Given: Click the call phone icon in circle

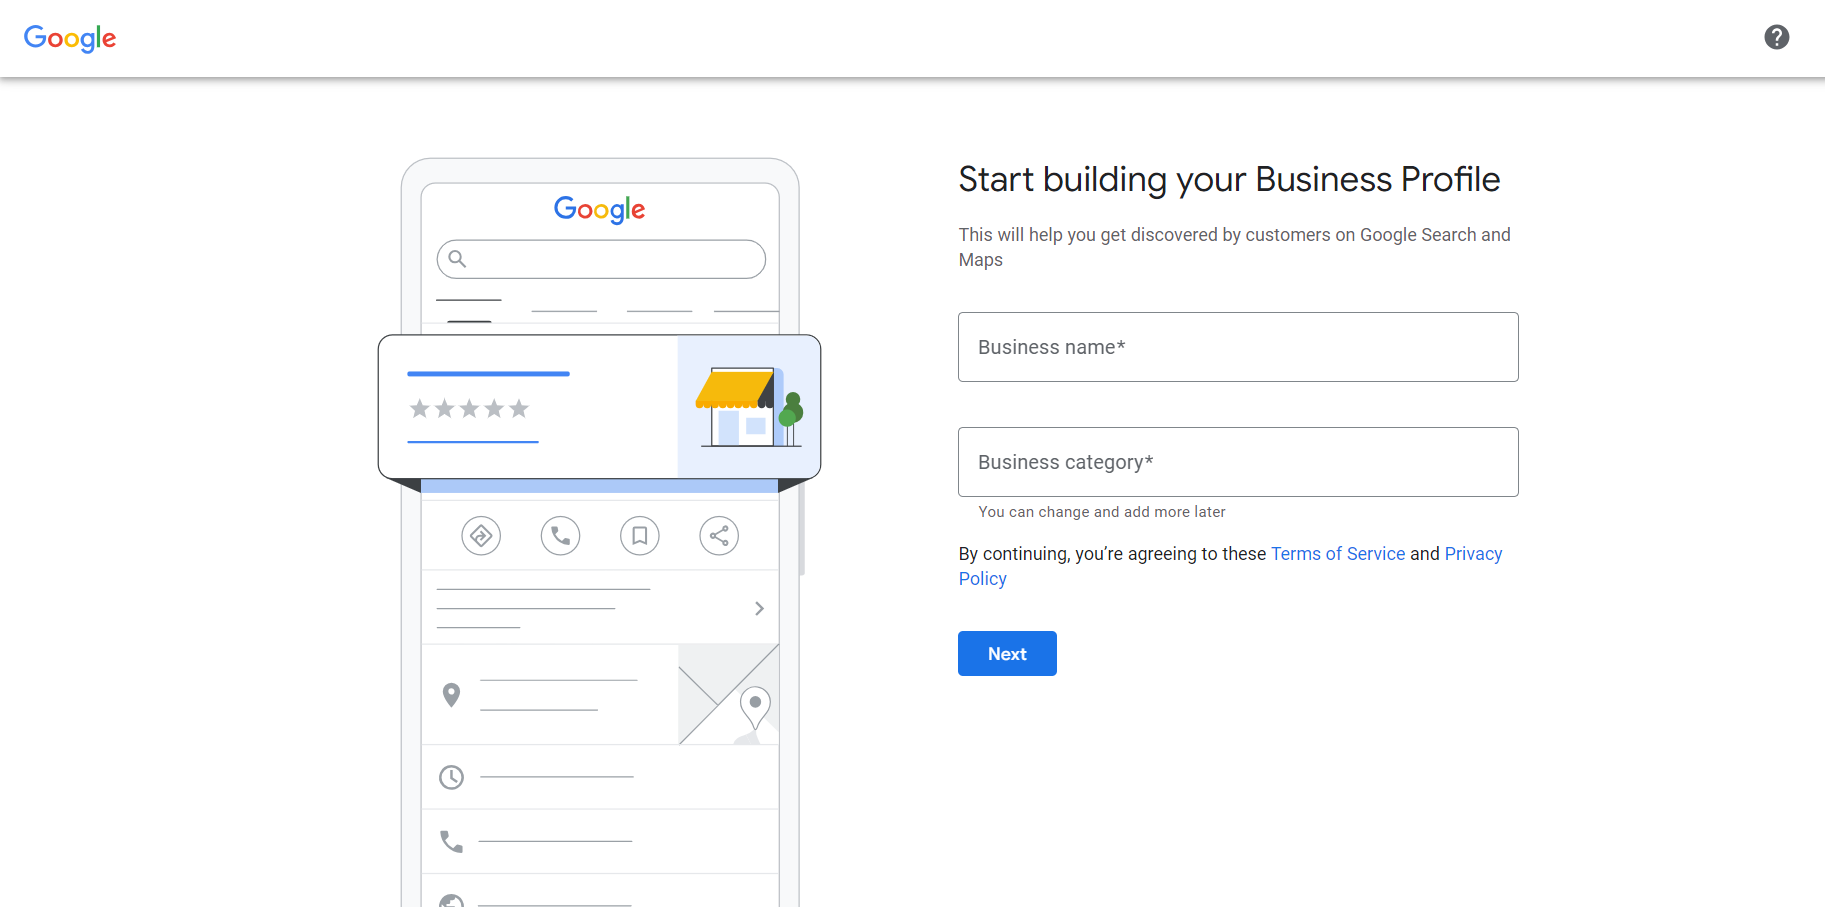Looking at the screenshot, I should pos(561,536).
